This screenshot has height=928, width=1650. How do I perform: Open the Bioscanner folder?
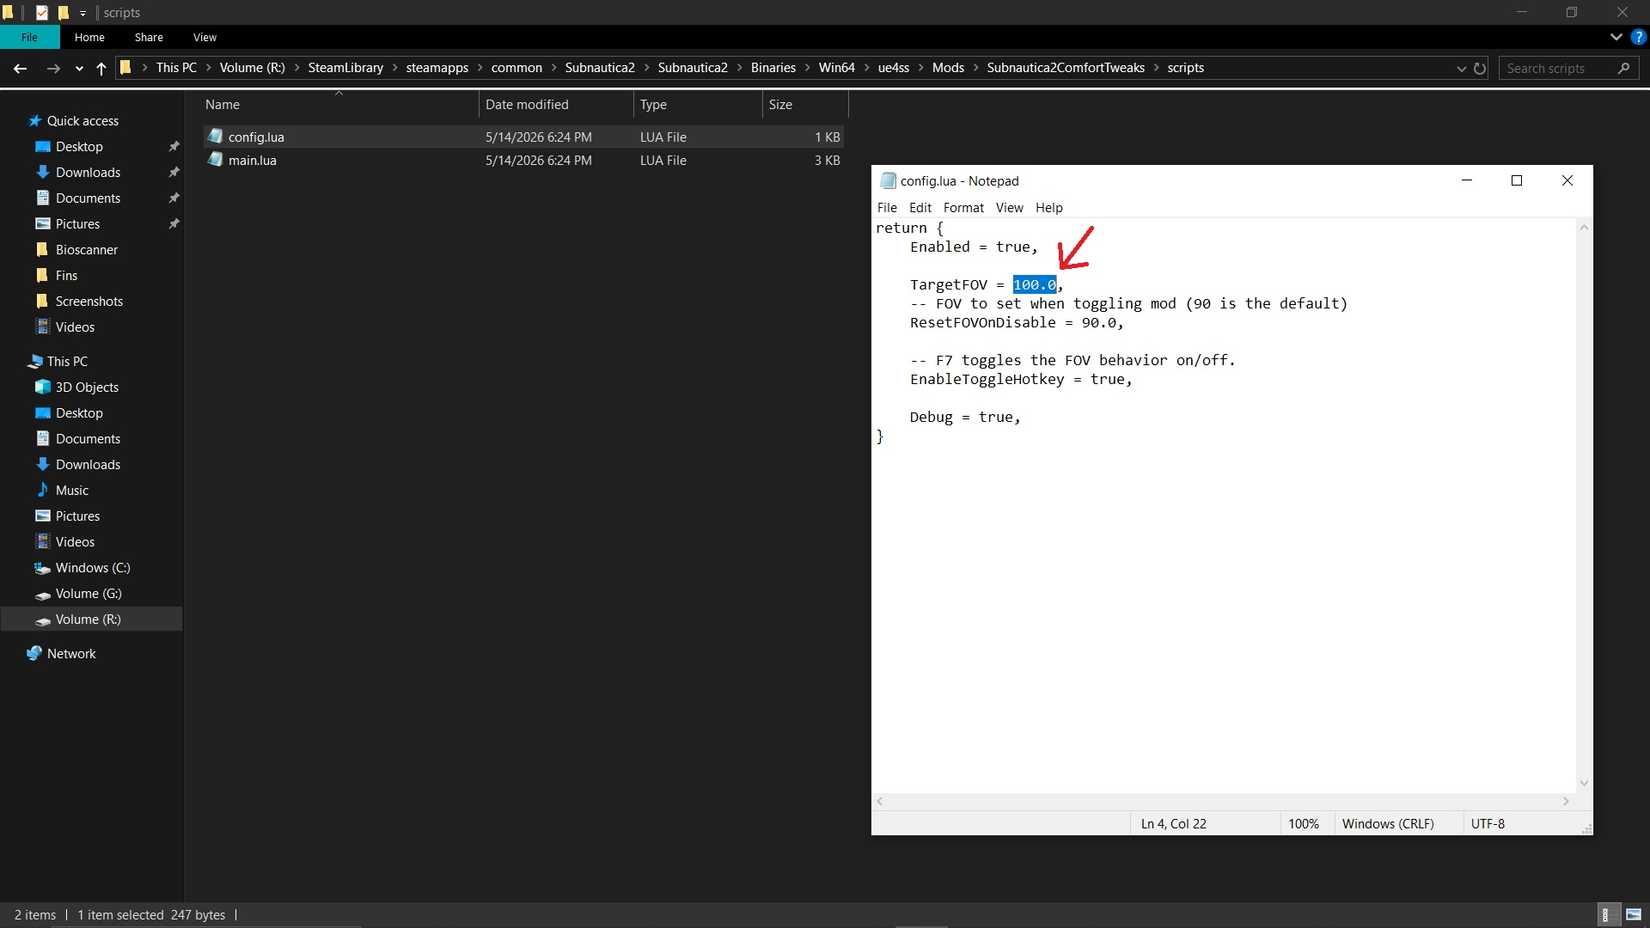point(86,250)
